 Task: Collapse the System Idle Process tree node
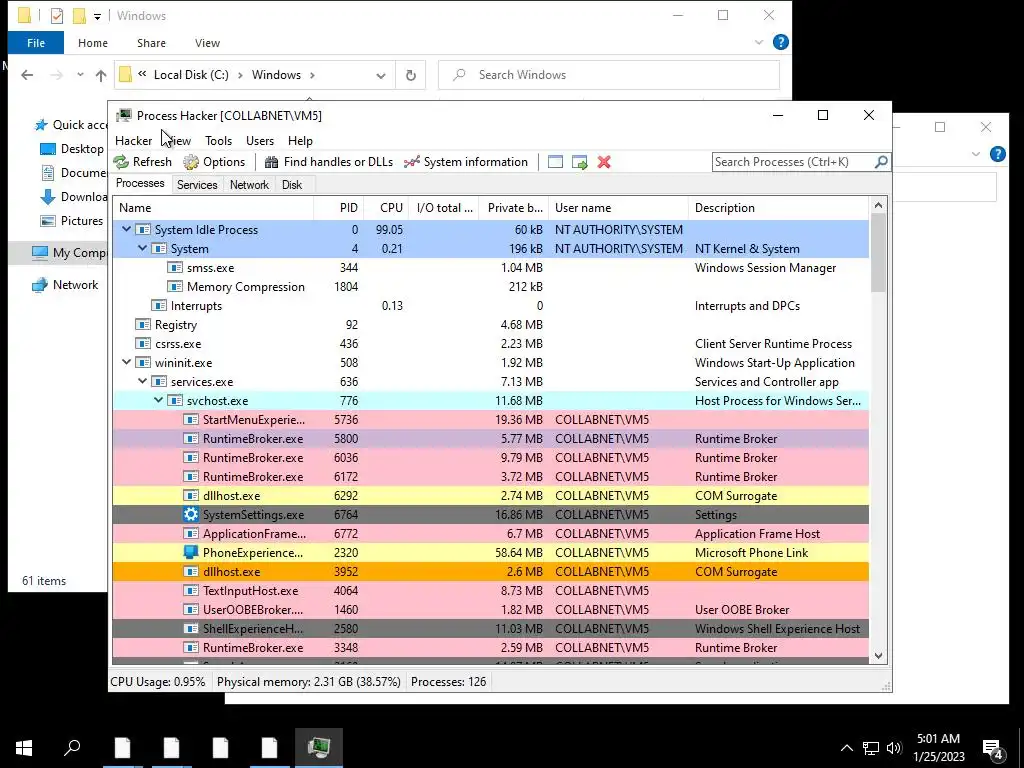(127, 230)
